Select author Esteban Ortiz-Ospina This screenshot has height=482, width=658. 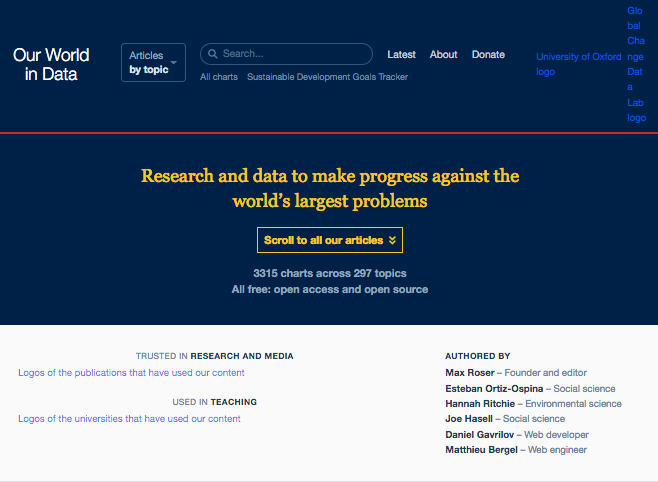[494, 388]
